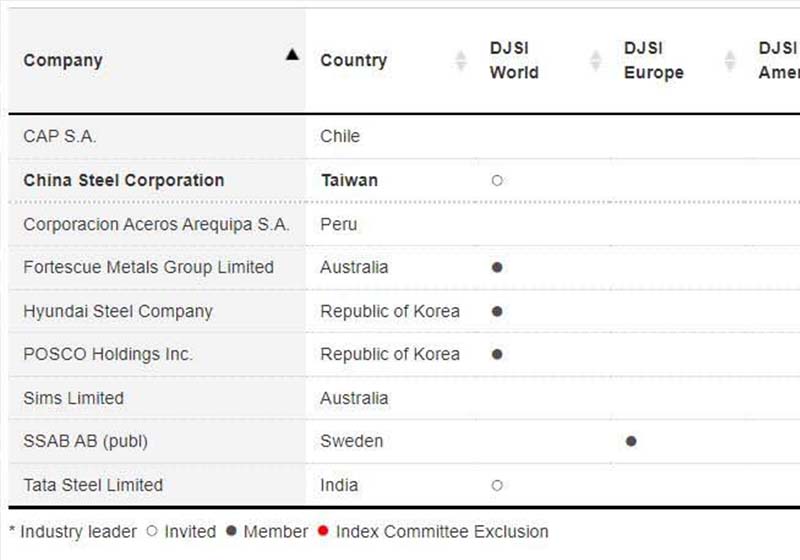800x560 pixels.
Task: Click Tata Steel Limited's invited circle
Action: [497, 485]
